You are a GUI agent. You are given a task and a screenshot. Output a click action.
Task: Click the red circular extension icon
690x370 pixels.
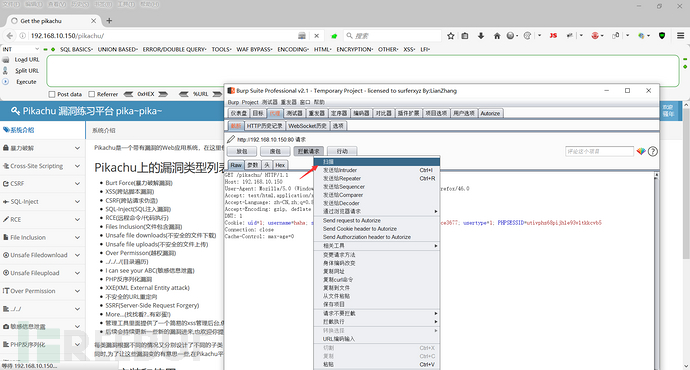(x=595, y=36)
